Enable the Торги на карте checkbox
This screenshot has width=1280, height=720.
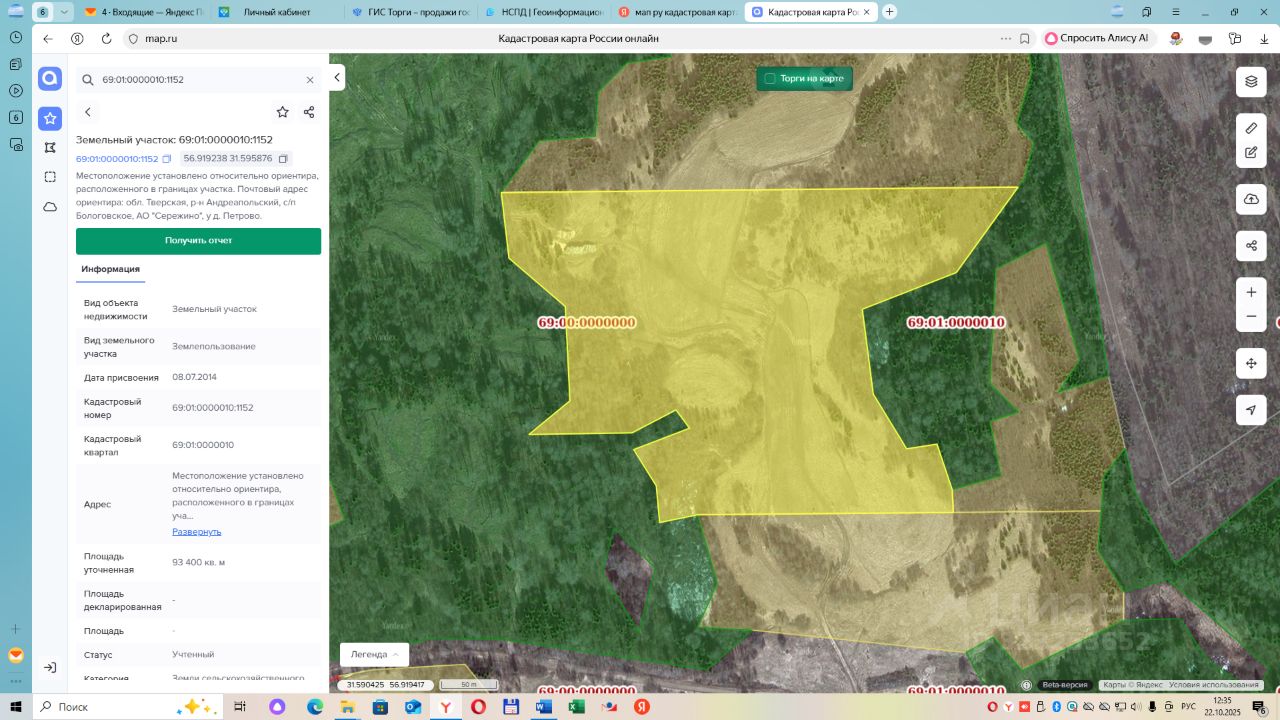[770, 78]
